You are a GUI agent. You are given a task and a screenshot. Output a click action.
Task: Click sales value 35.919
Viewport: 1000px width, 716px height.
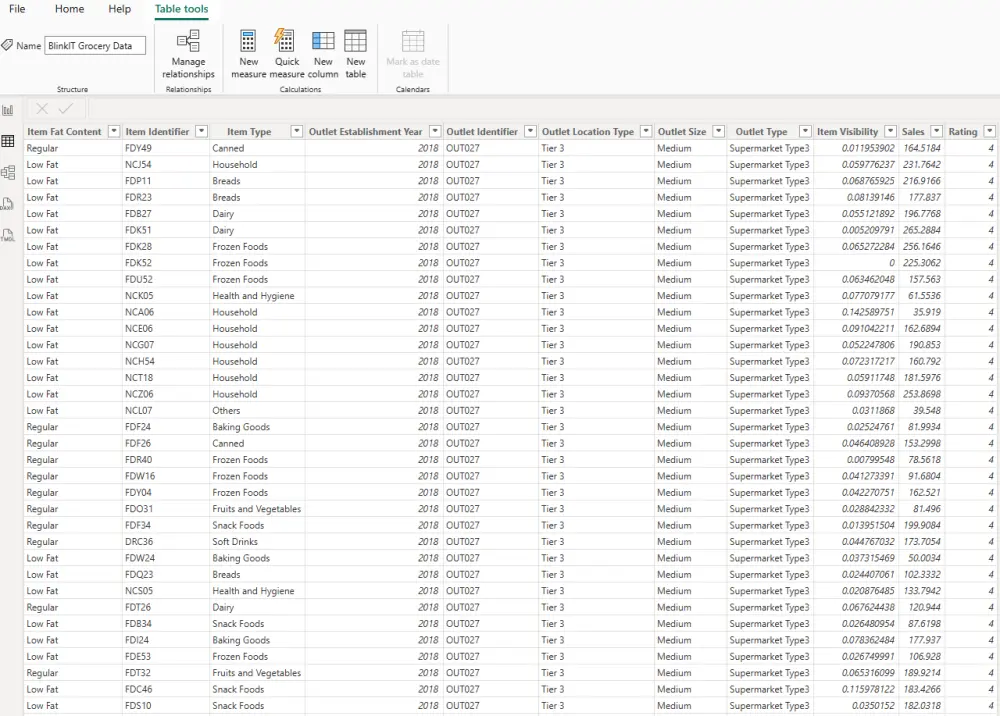927,312
